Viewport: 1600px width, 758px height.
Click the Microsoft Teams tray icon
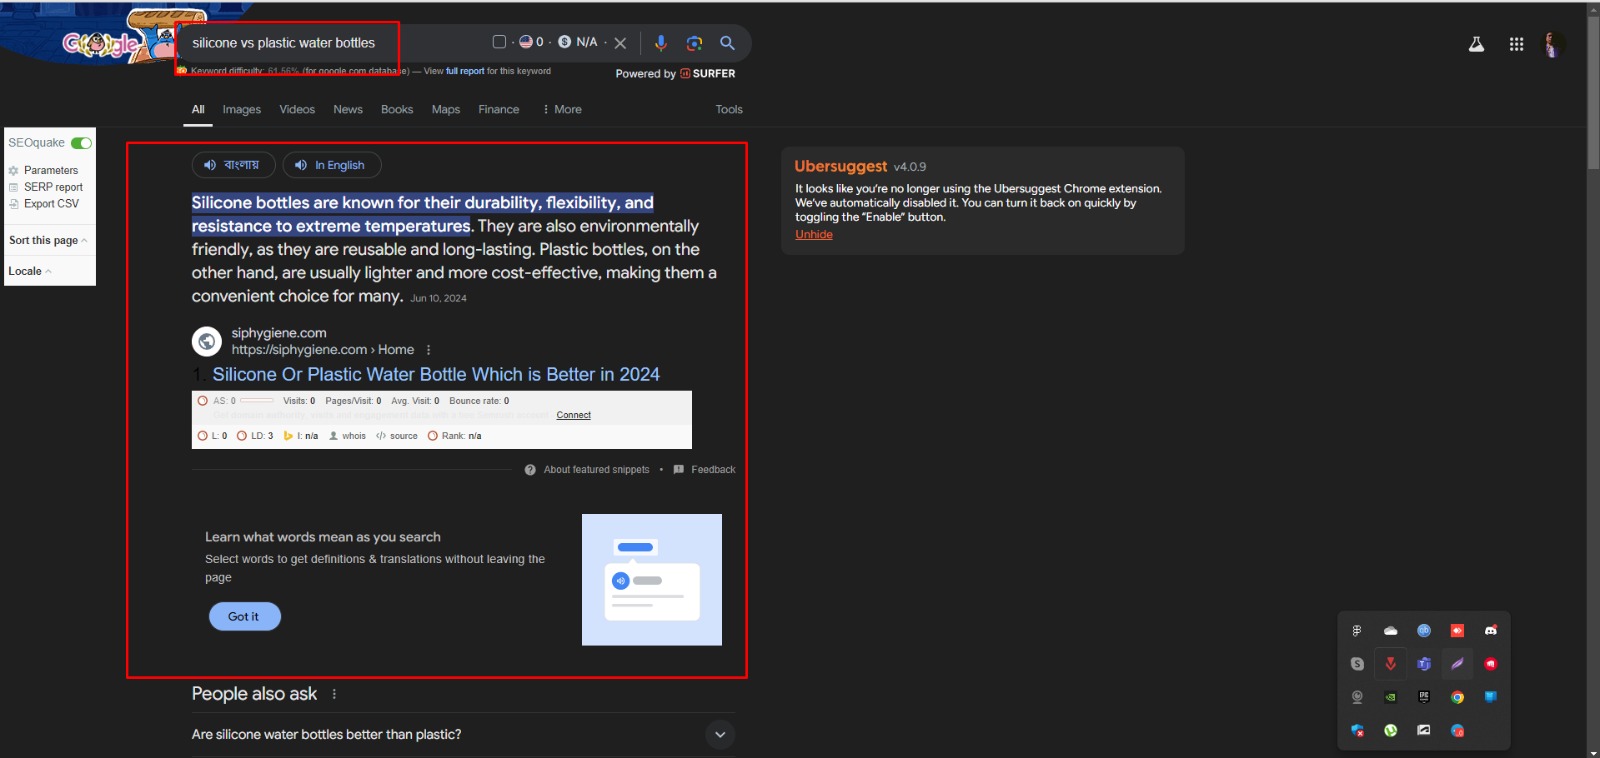pyautogui.click(x=1424, y=664)
